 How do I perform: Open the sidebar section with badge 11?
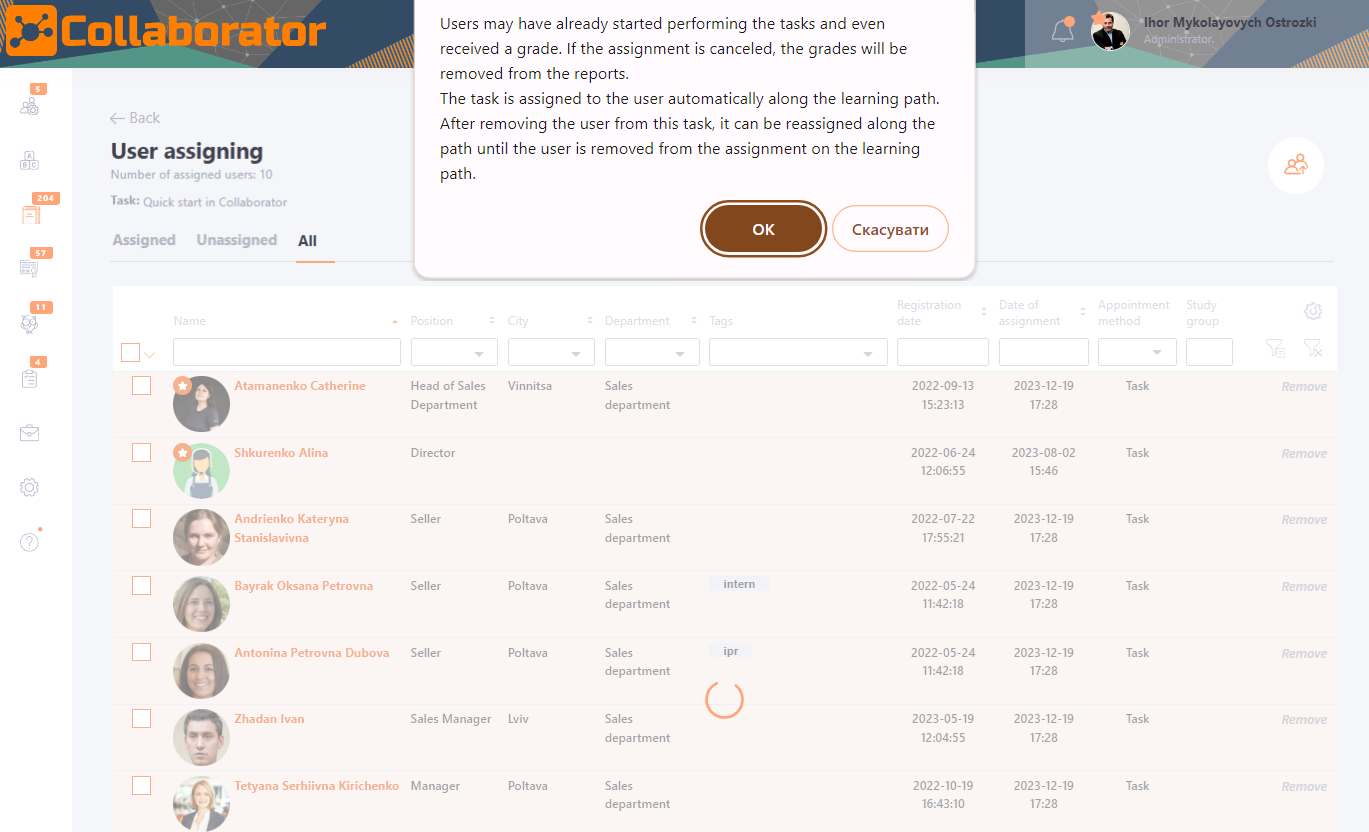[x=29, y=323]
